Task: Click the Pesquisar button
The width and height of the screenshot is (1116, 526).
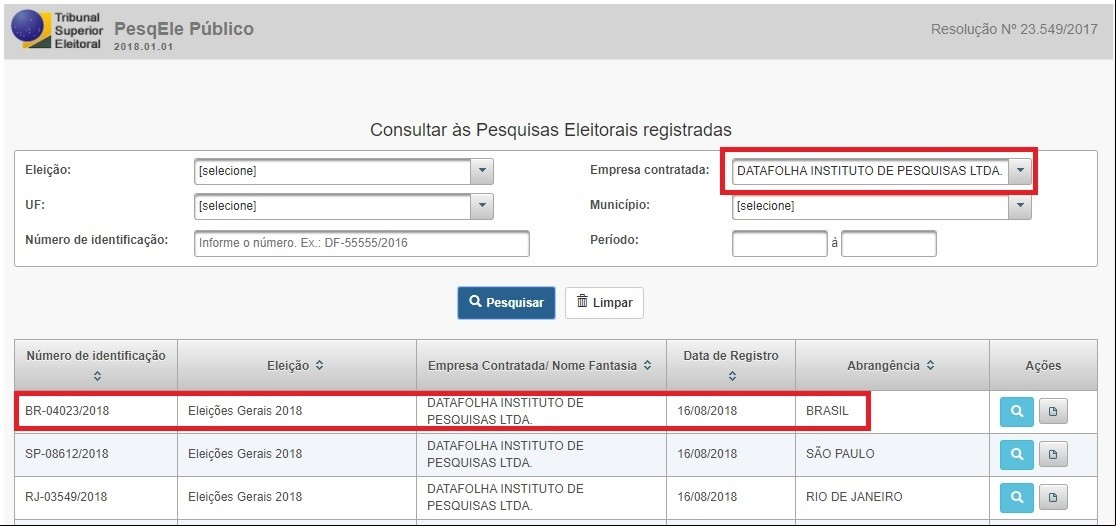Action: [506, 303]
